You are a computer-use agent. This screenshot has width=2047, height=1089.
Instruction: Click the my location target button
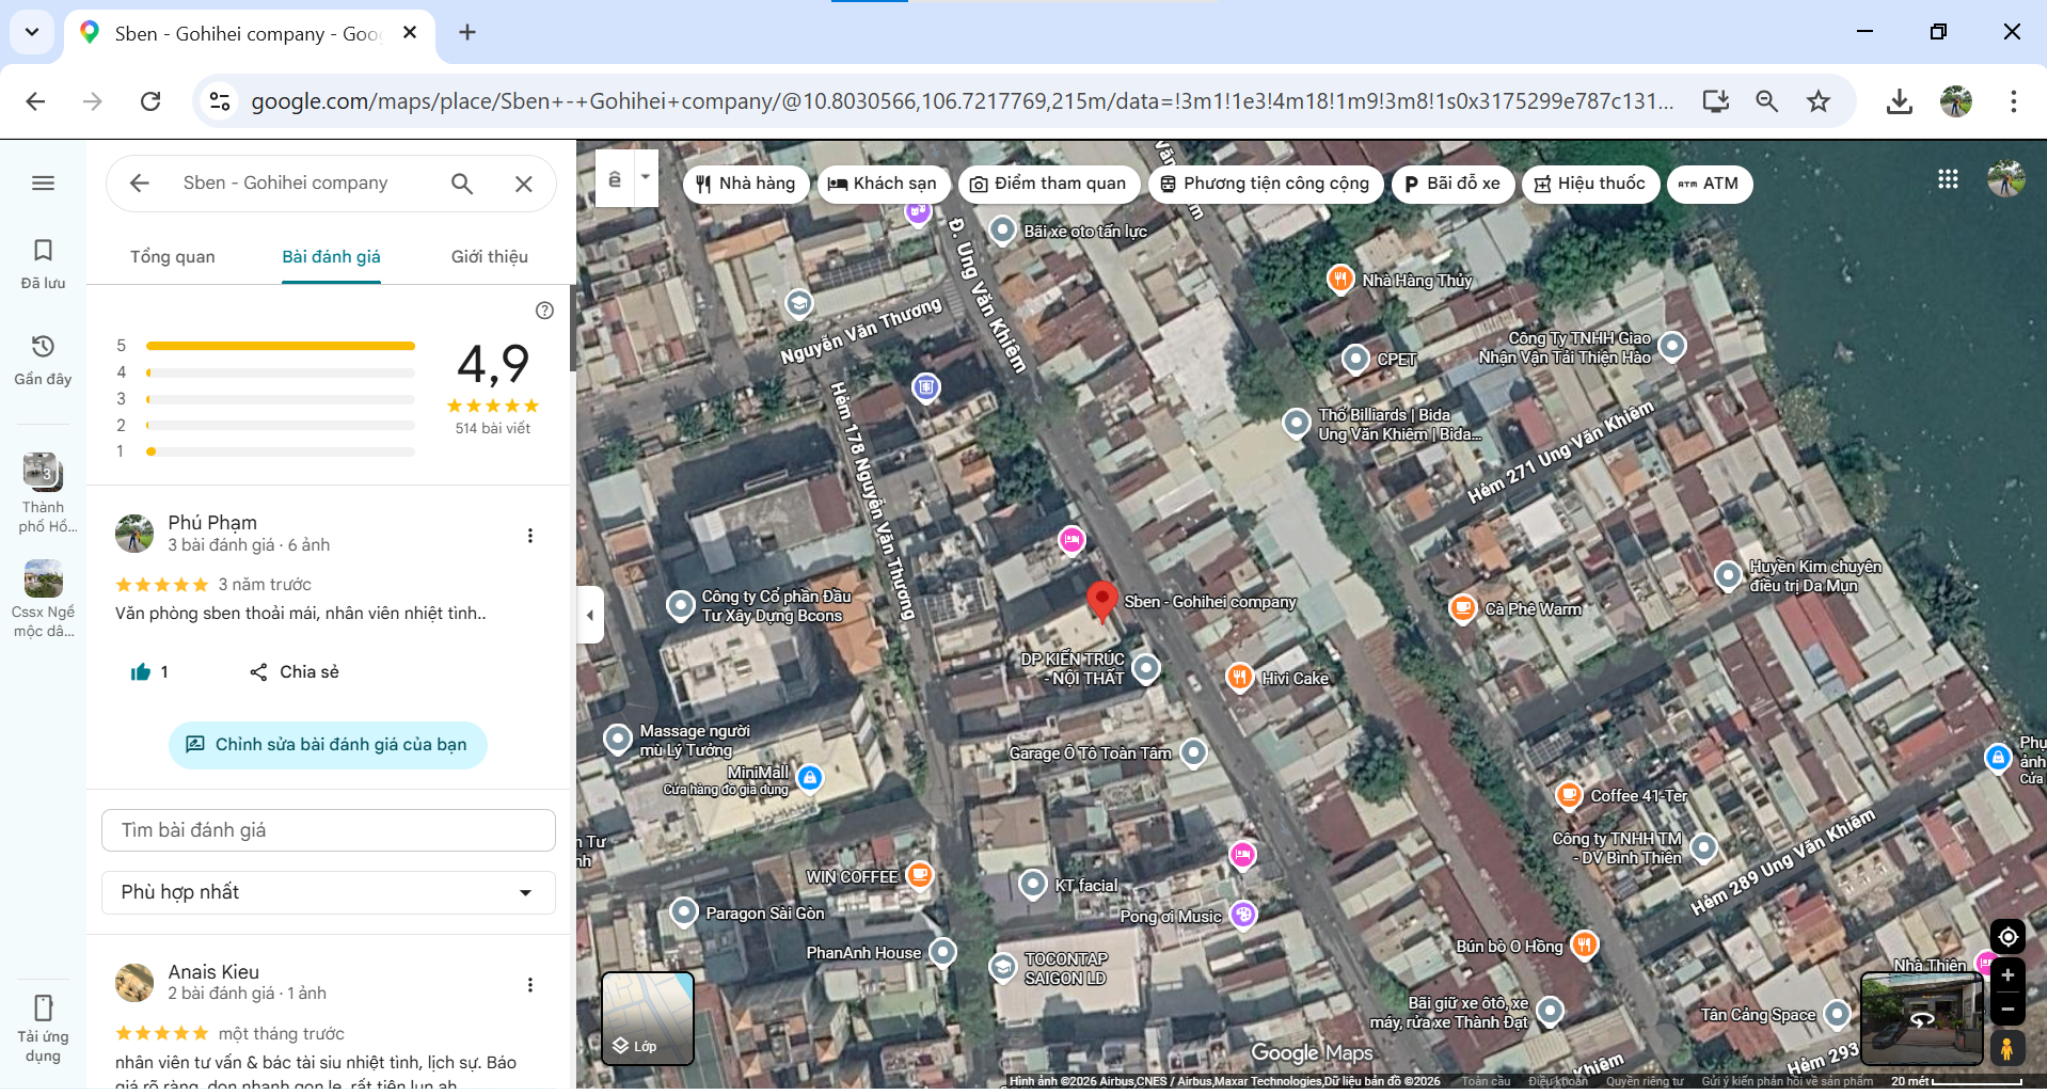tap(2007, 937)
